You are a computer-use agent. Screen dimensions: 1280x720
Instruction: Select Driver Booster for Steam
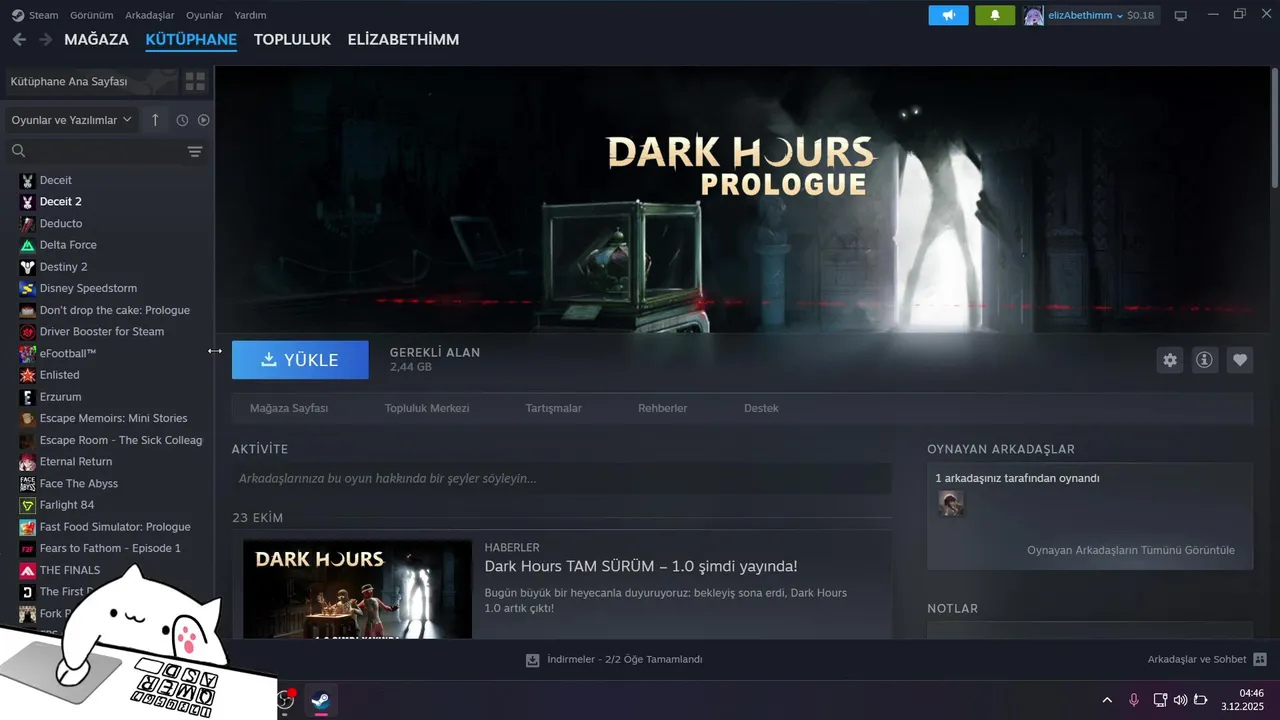coord(102,332)
